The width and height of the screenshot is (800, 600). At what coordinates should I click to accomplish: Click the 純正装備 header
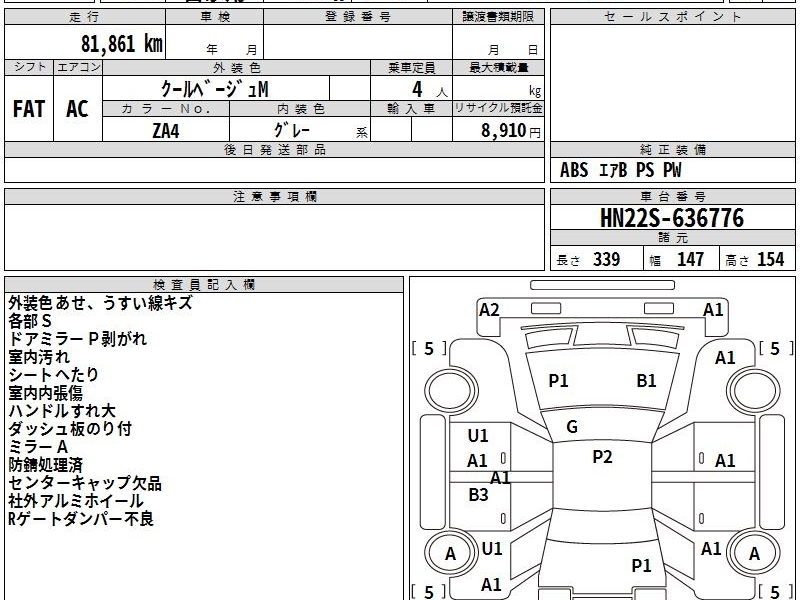(672, 149)
